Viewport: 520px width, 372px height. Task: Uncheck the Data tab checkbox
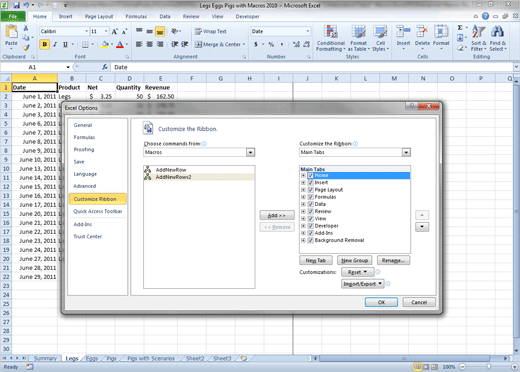[311, 204]
